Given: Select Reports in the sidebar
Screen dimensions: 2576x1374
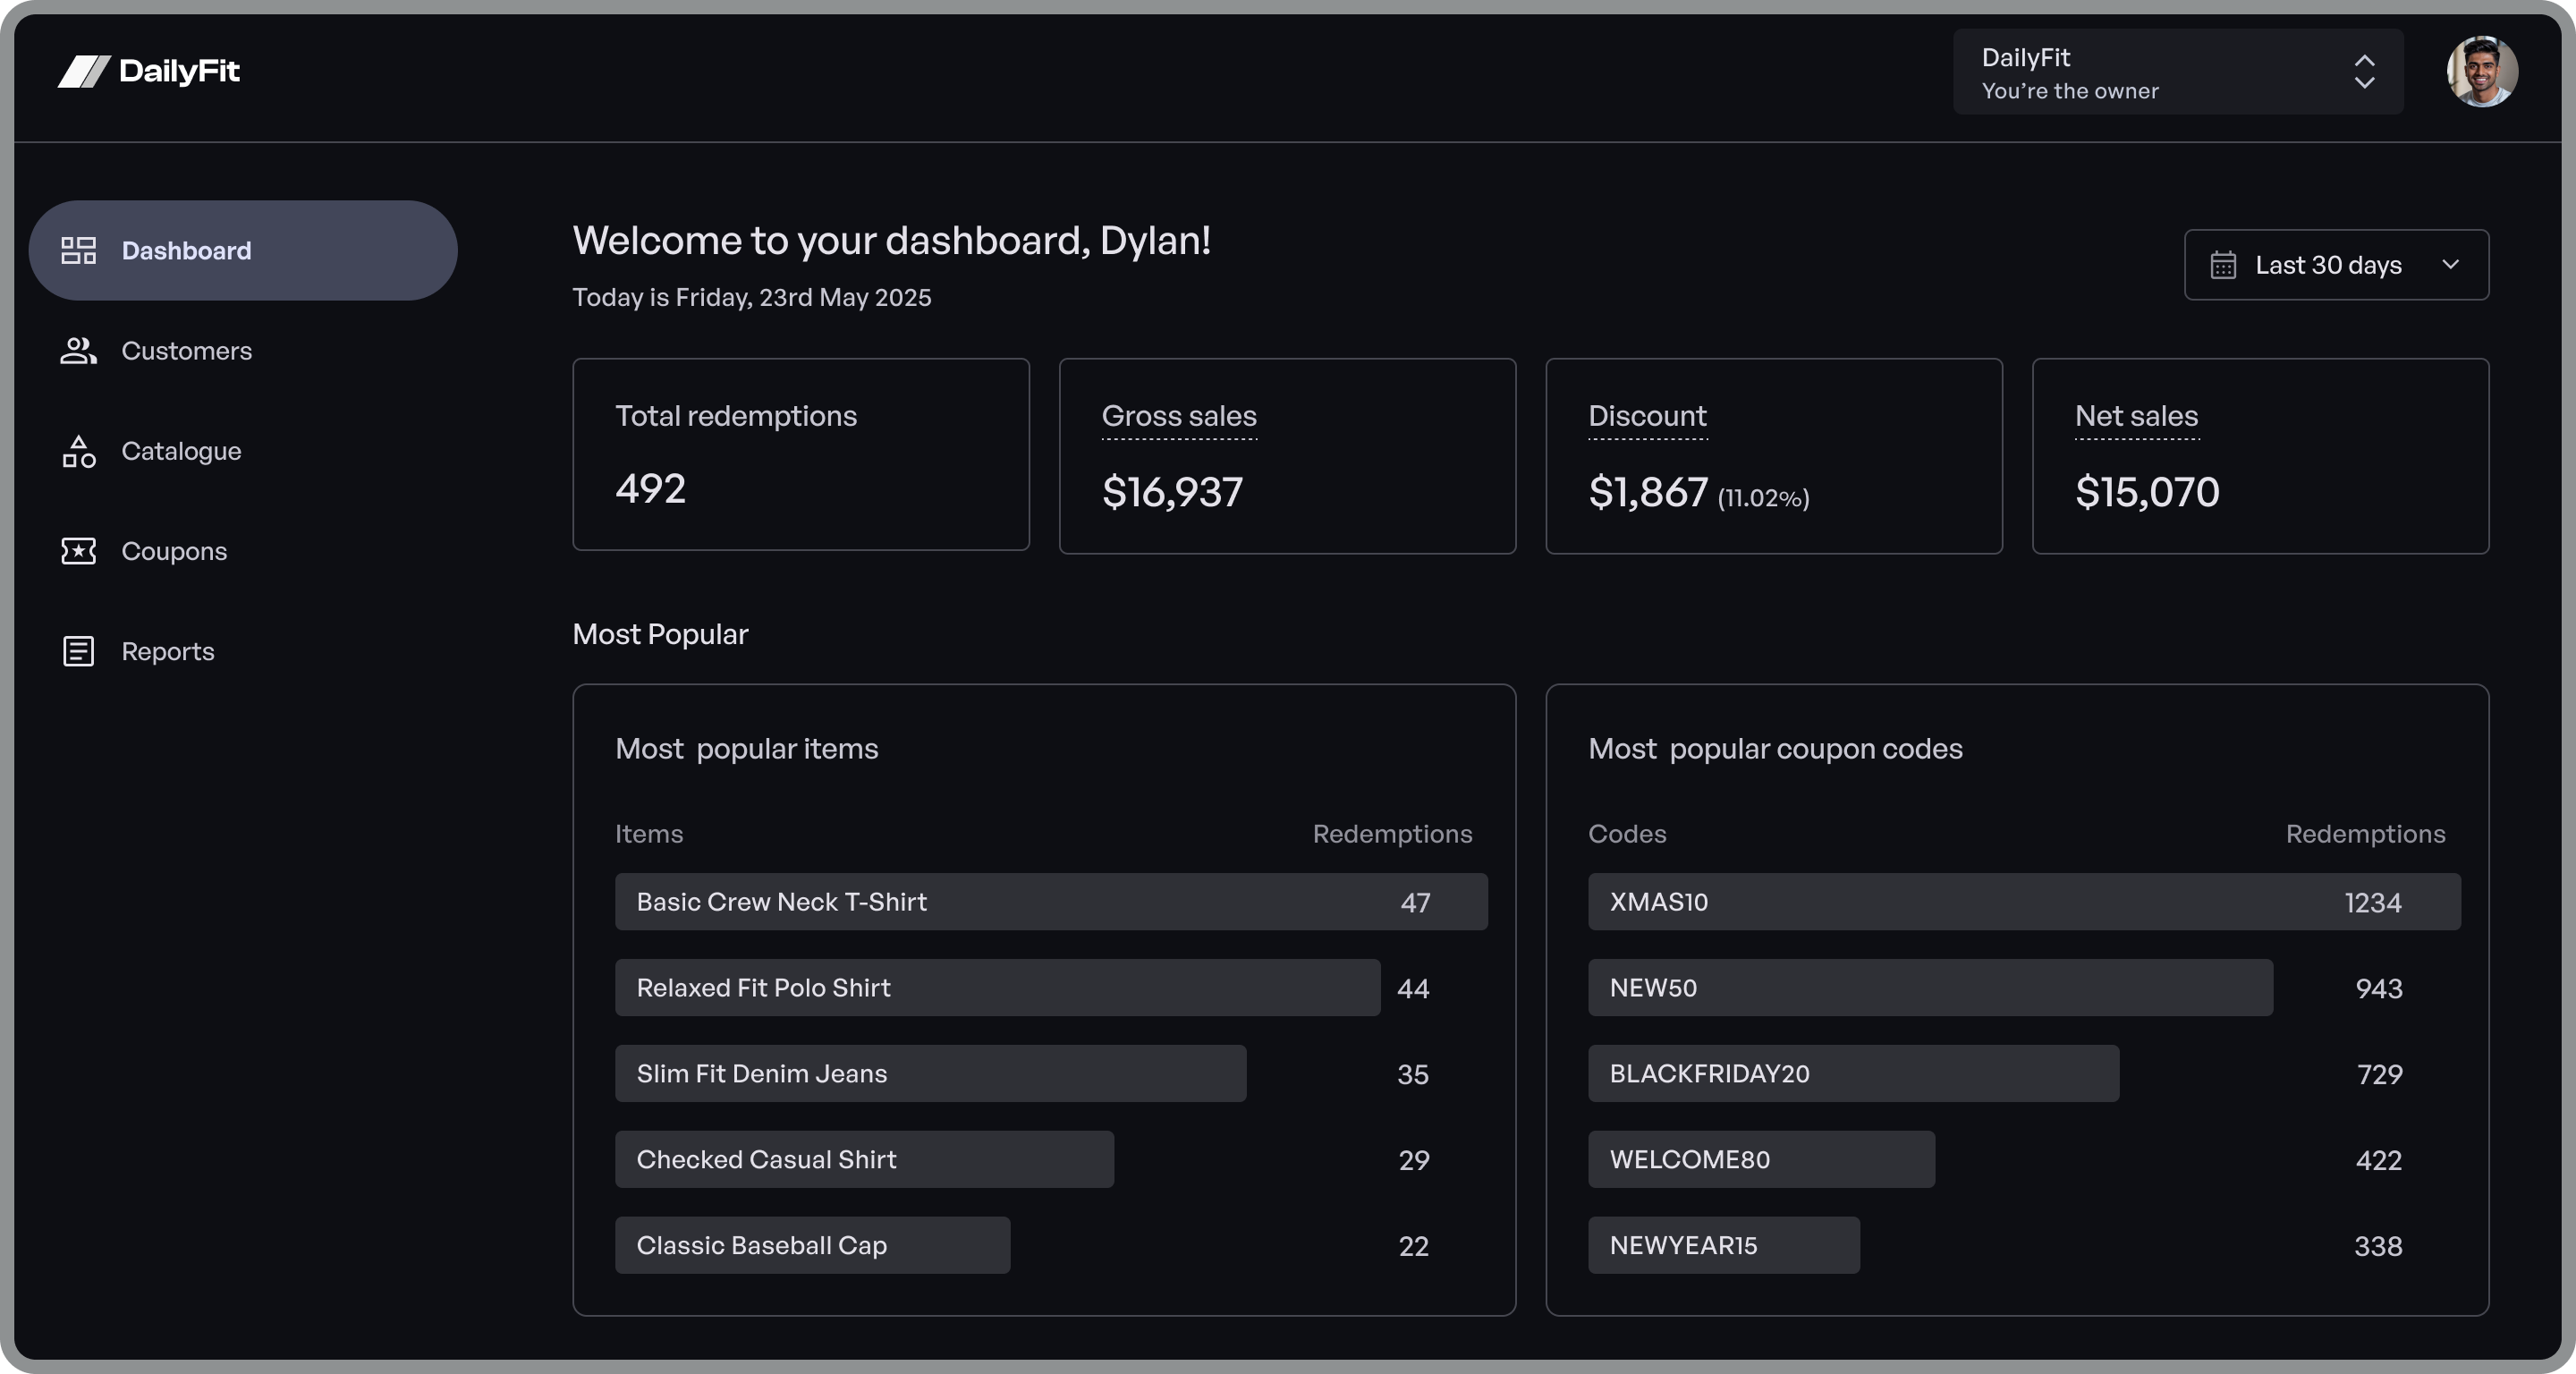Looking at the screenshot, I should click(x=168, y=651).
